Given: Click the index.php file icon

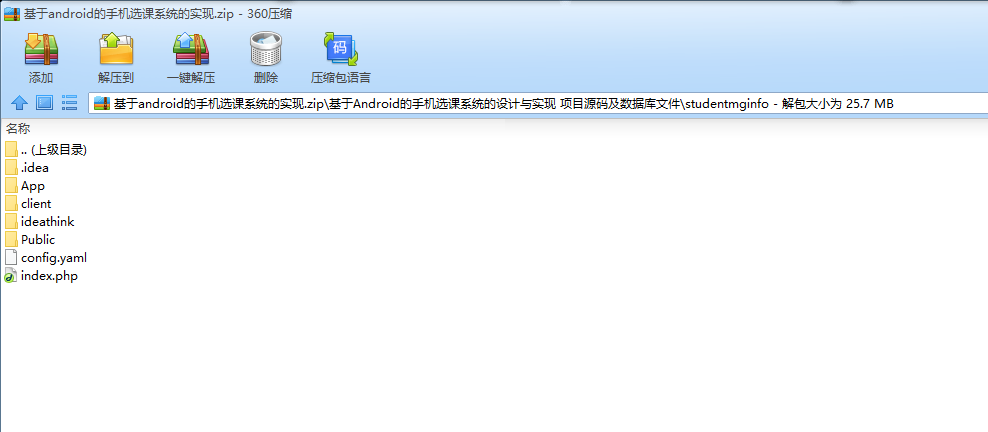Looking at the screenshot, I should pyautogui.click(x=11, y=276).
